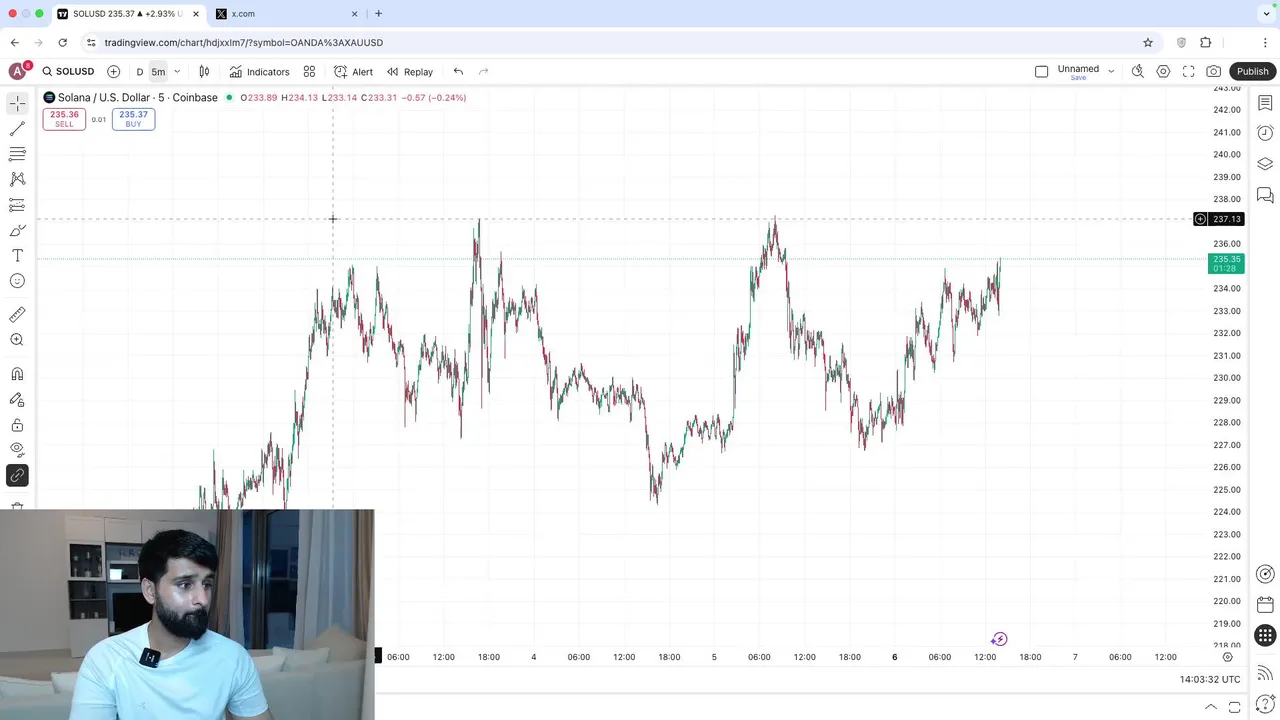The height and width of the screenshot is (720, 1280).
Task: Select the trend line drawing tool
Action: tap(17, 129)
